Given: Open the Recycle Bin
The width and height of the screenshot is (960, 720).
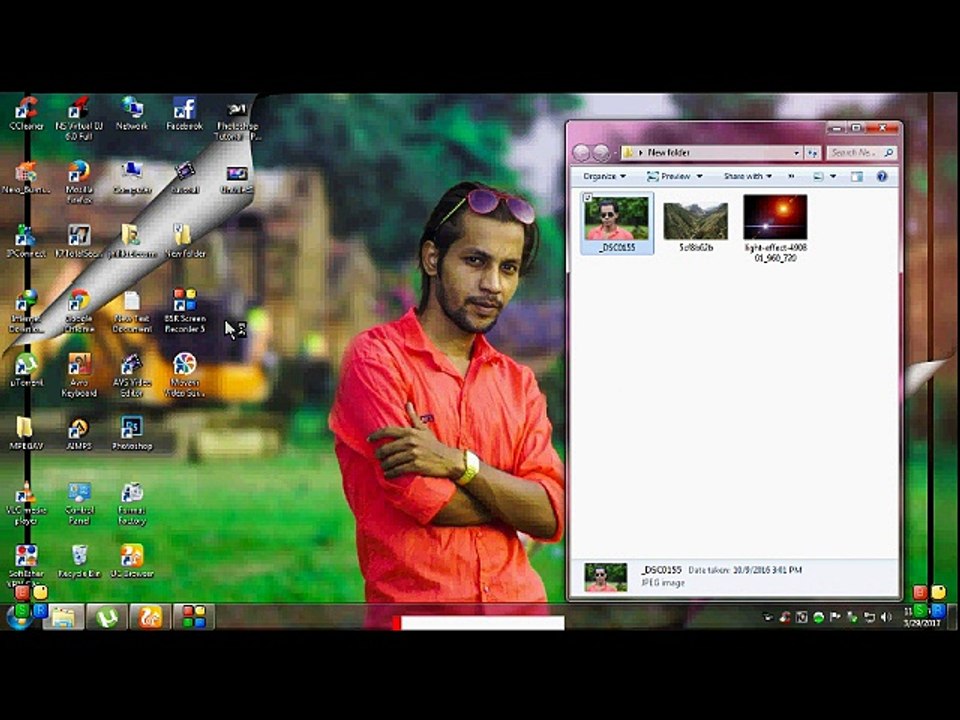Looking at the screenshot, I should [x=79, y=561].
